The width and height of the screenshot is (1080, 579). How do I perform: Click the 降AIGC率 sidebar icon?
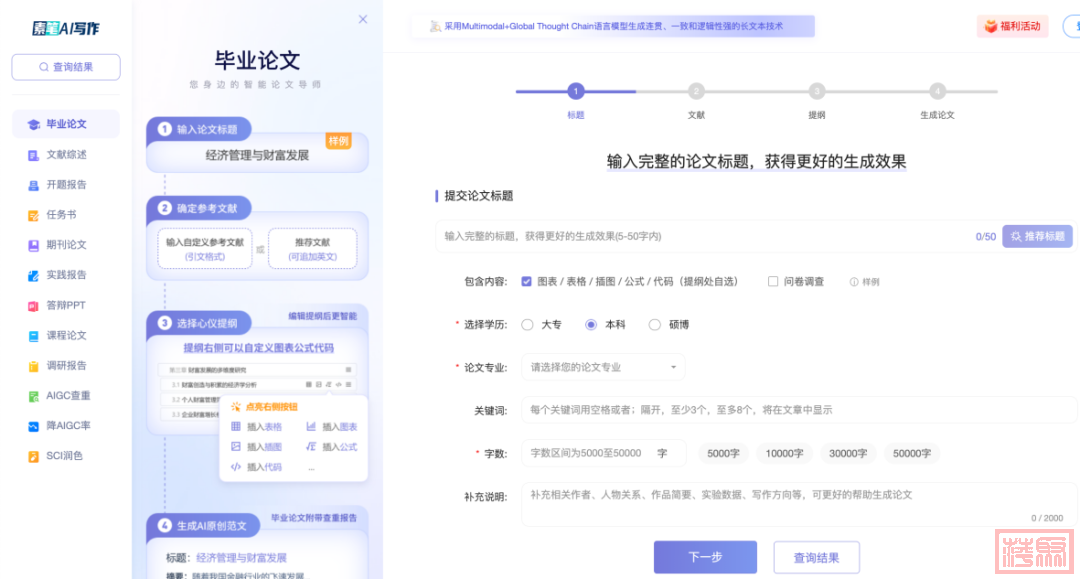(34, 426)
